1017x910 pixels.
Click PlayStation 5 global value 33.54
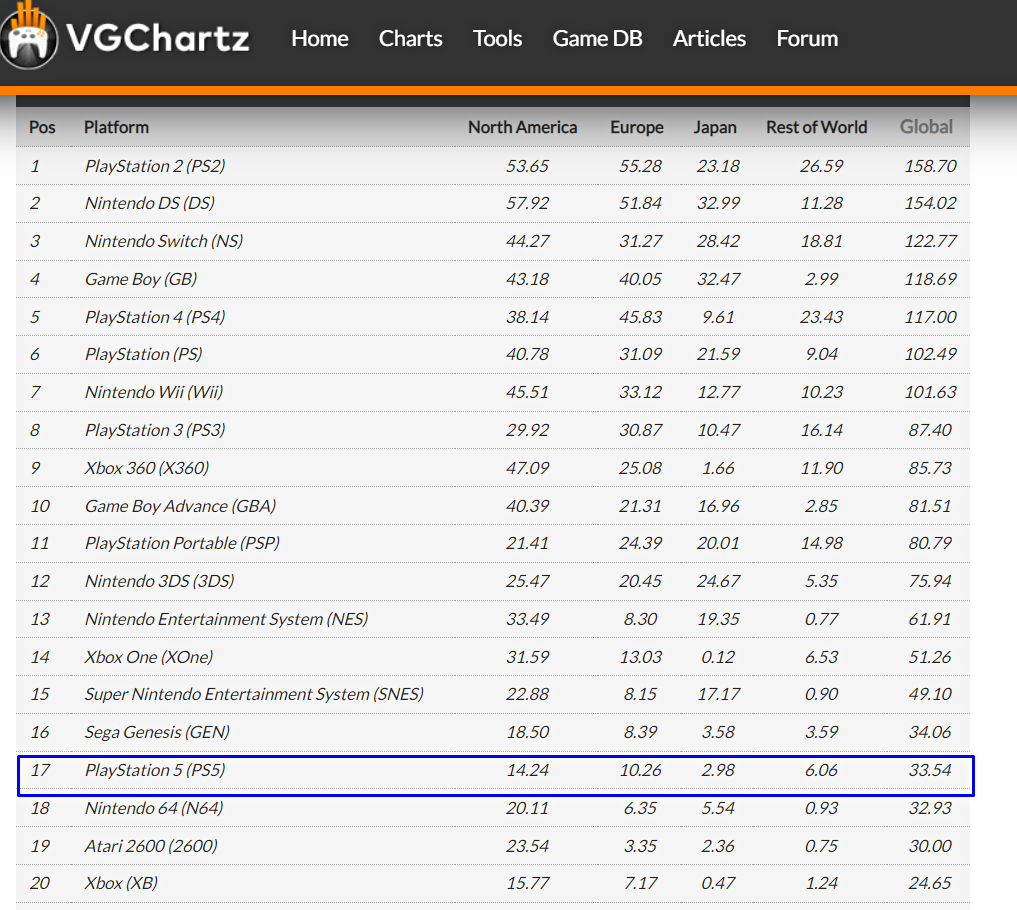coord(930,770)
